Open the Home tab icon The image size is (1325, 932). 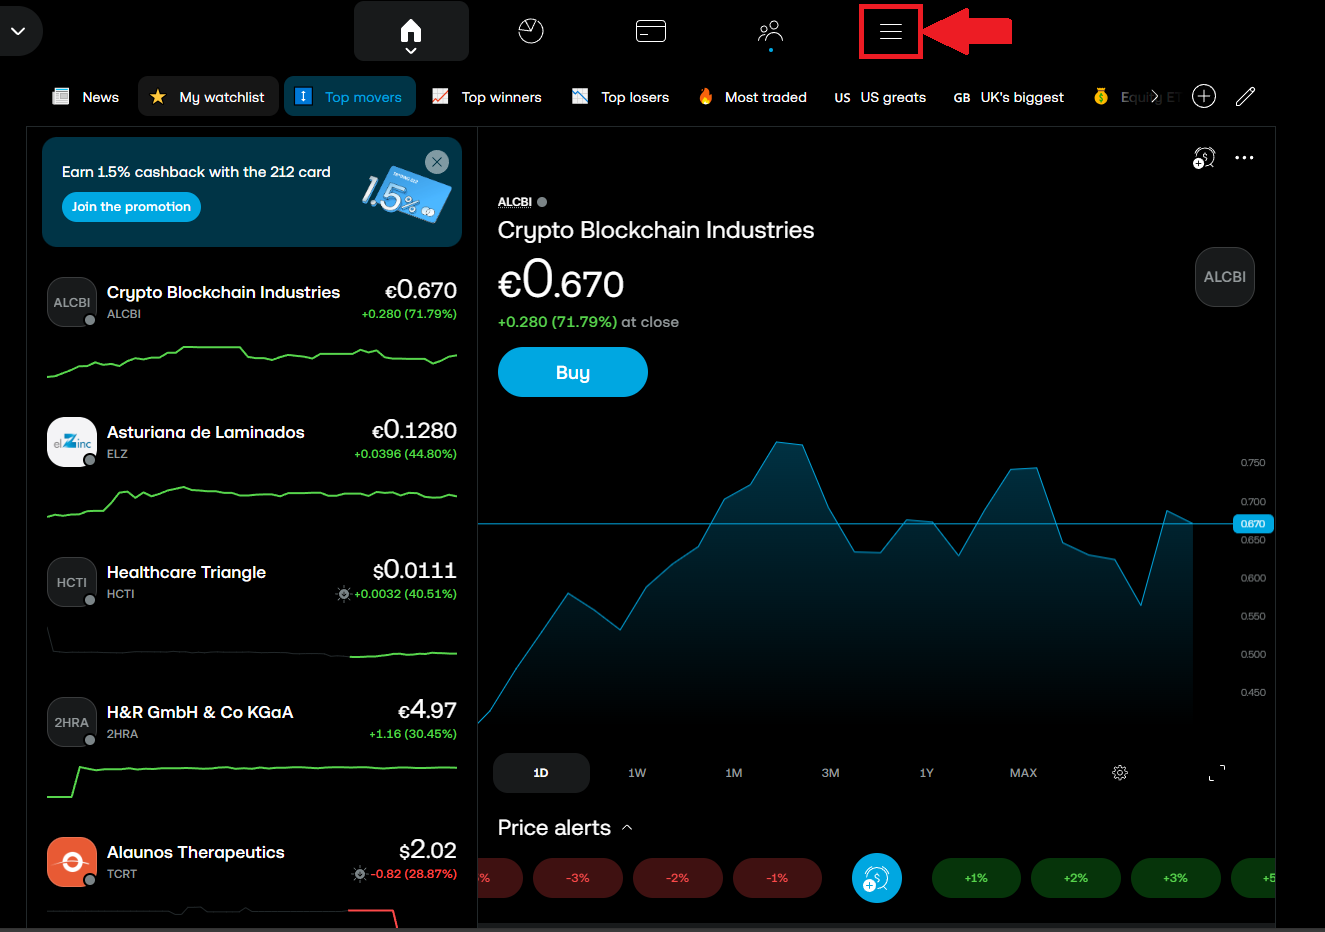coord(411,31)
